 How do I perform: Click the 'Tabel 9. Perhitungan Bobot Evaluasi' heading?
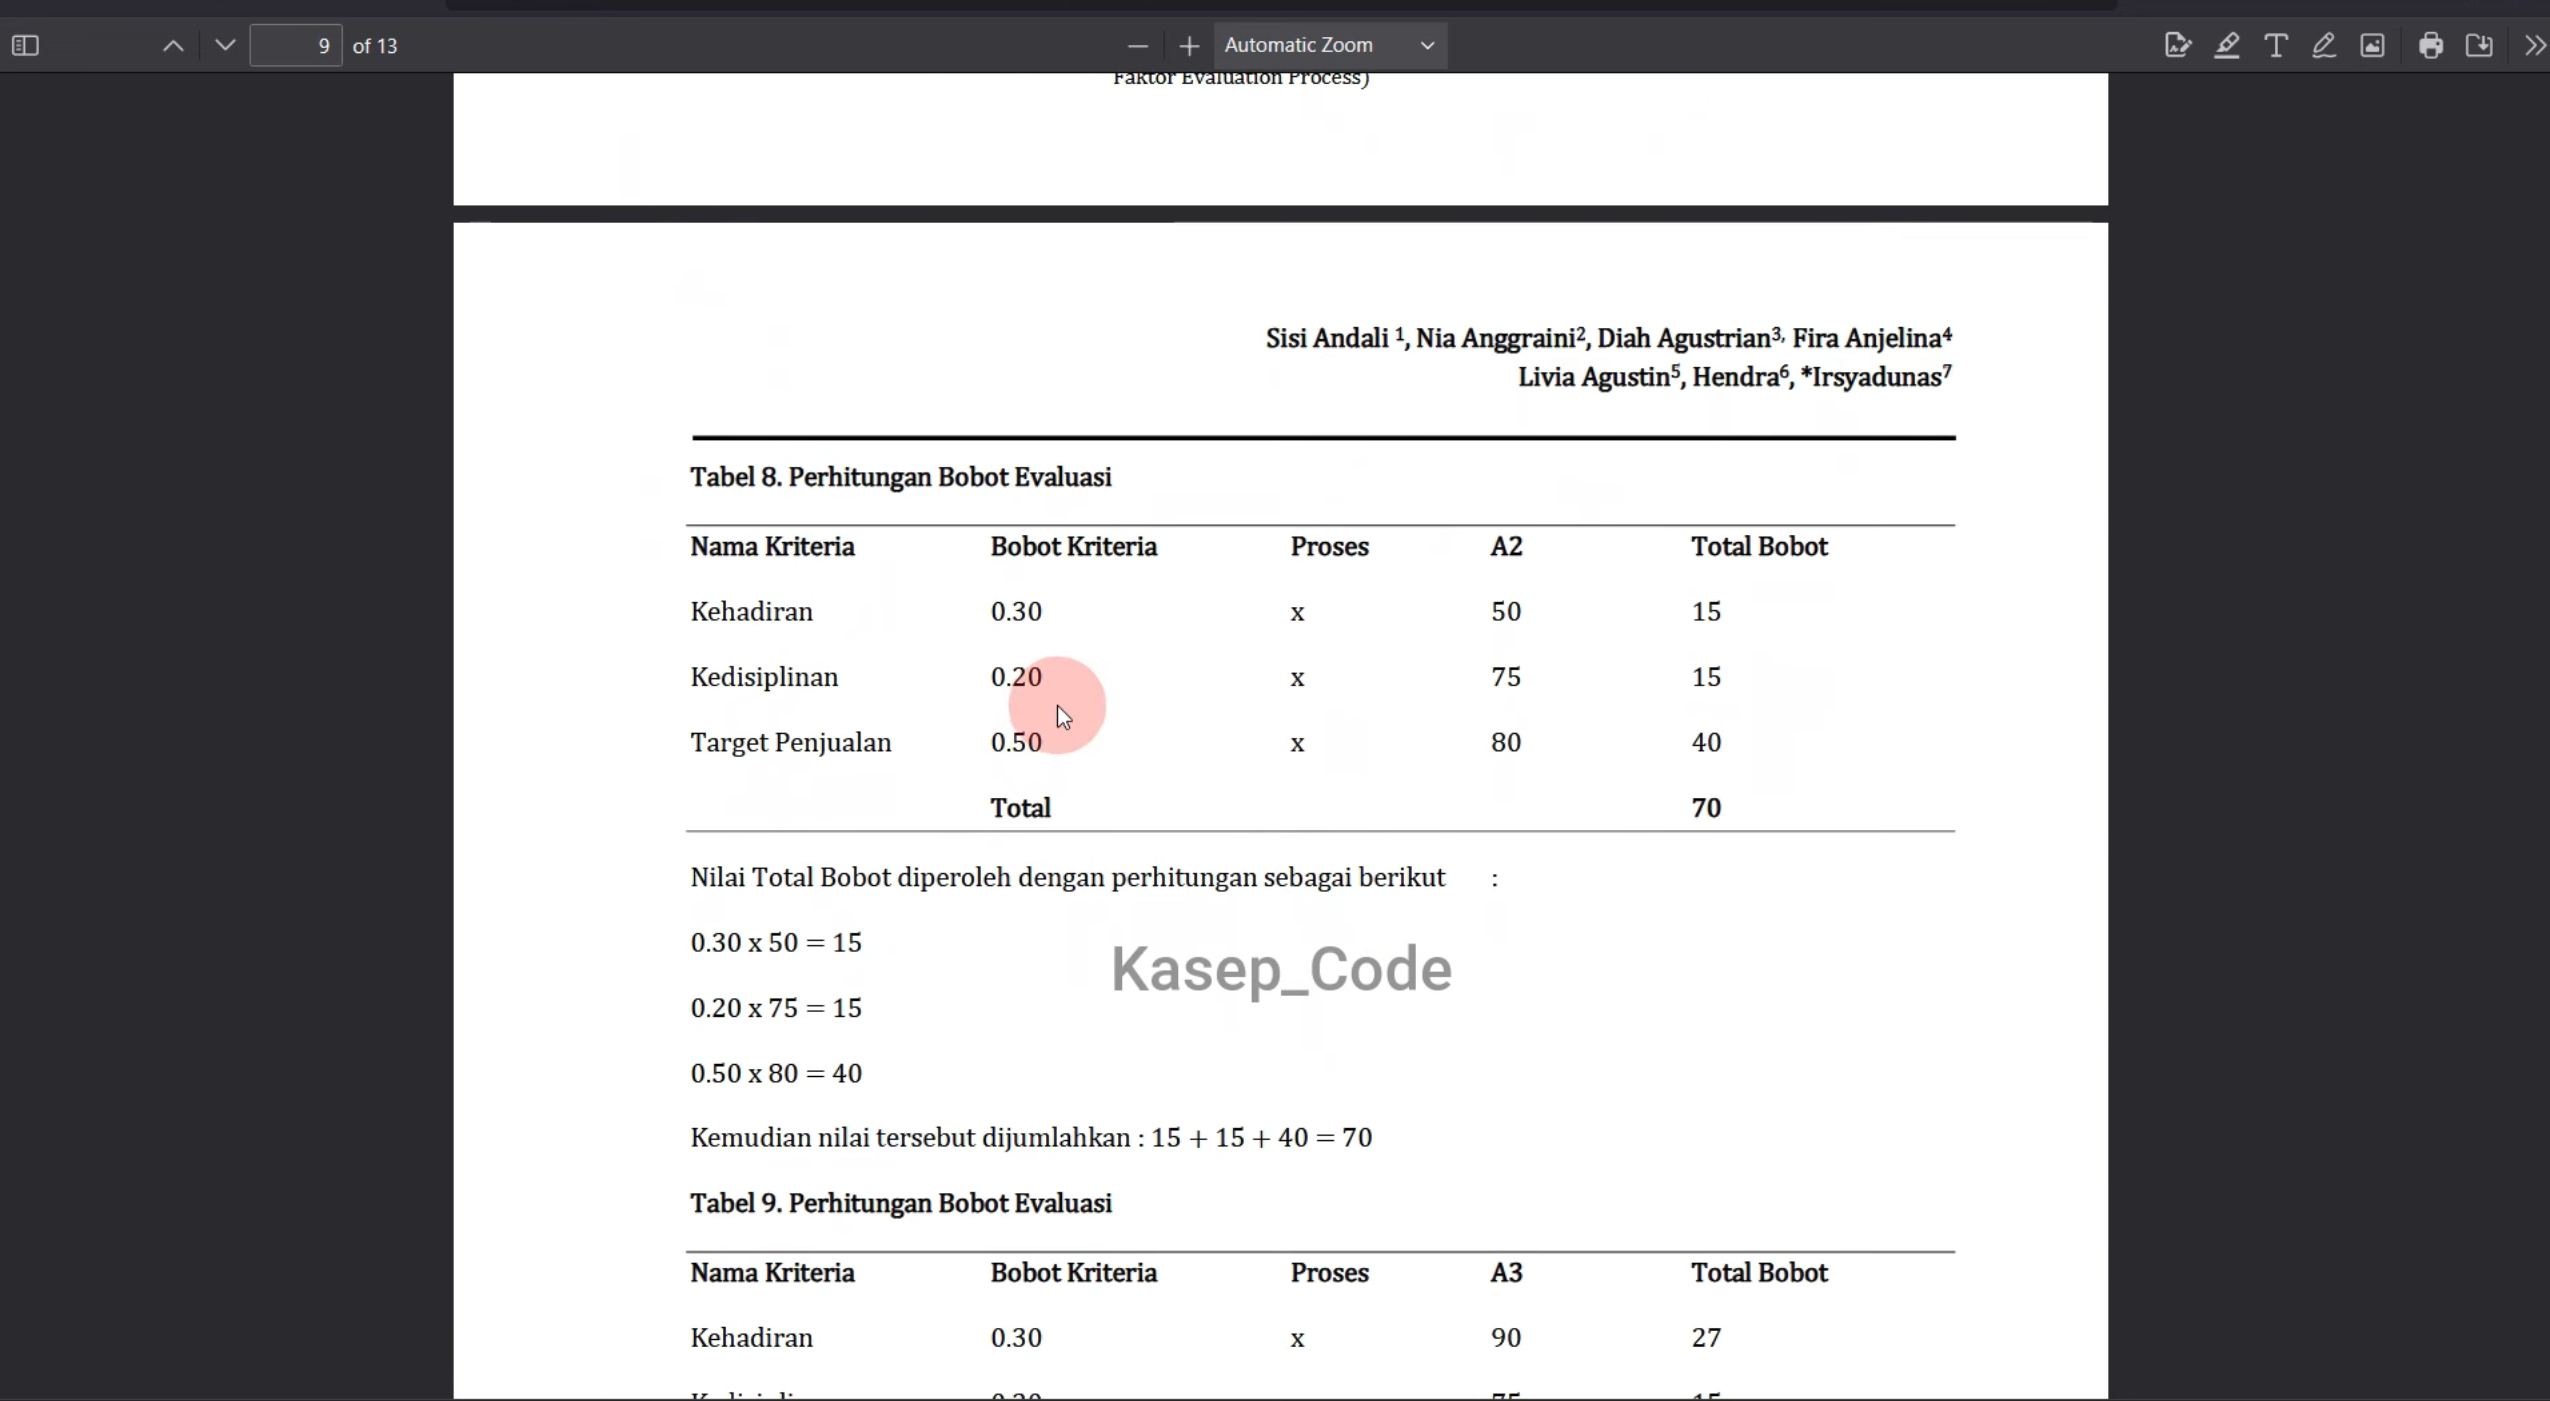click(900, 1203)
